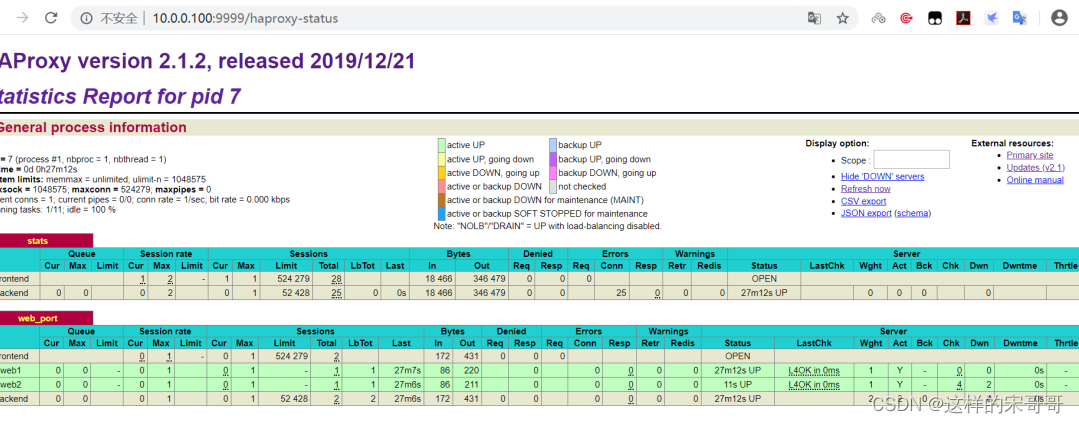Open the JSON export link
1079x423 pixels.
[866, 213]
